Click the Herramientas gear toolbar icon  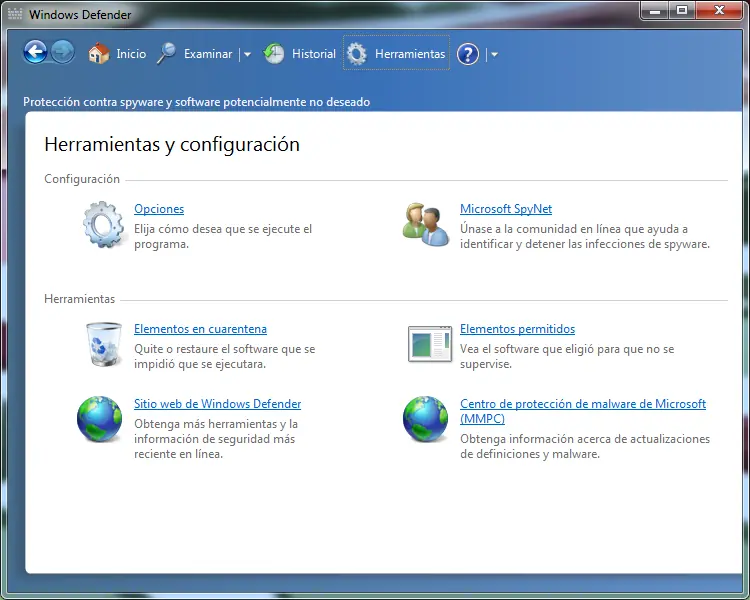click(357, 54)
